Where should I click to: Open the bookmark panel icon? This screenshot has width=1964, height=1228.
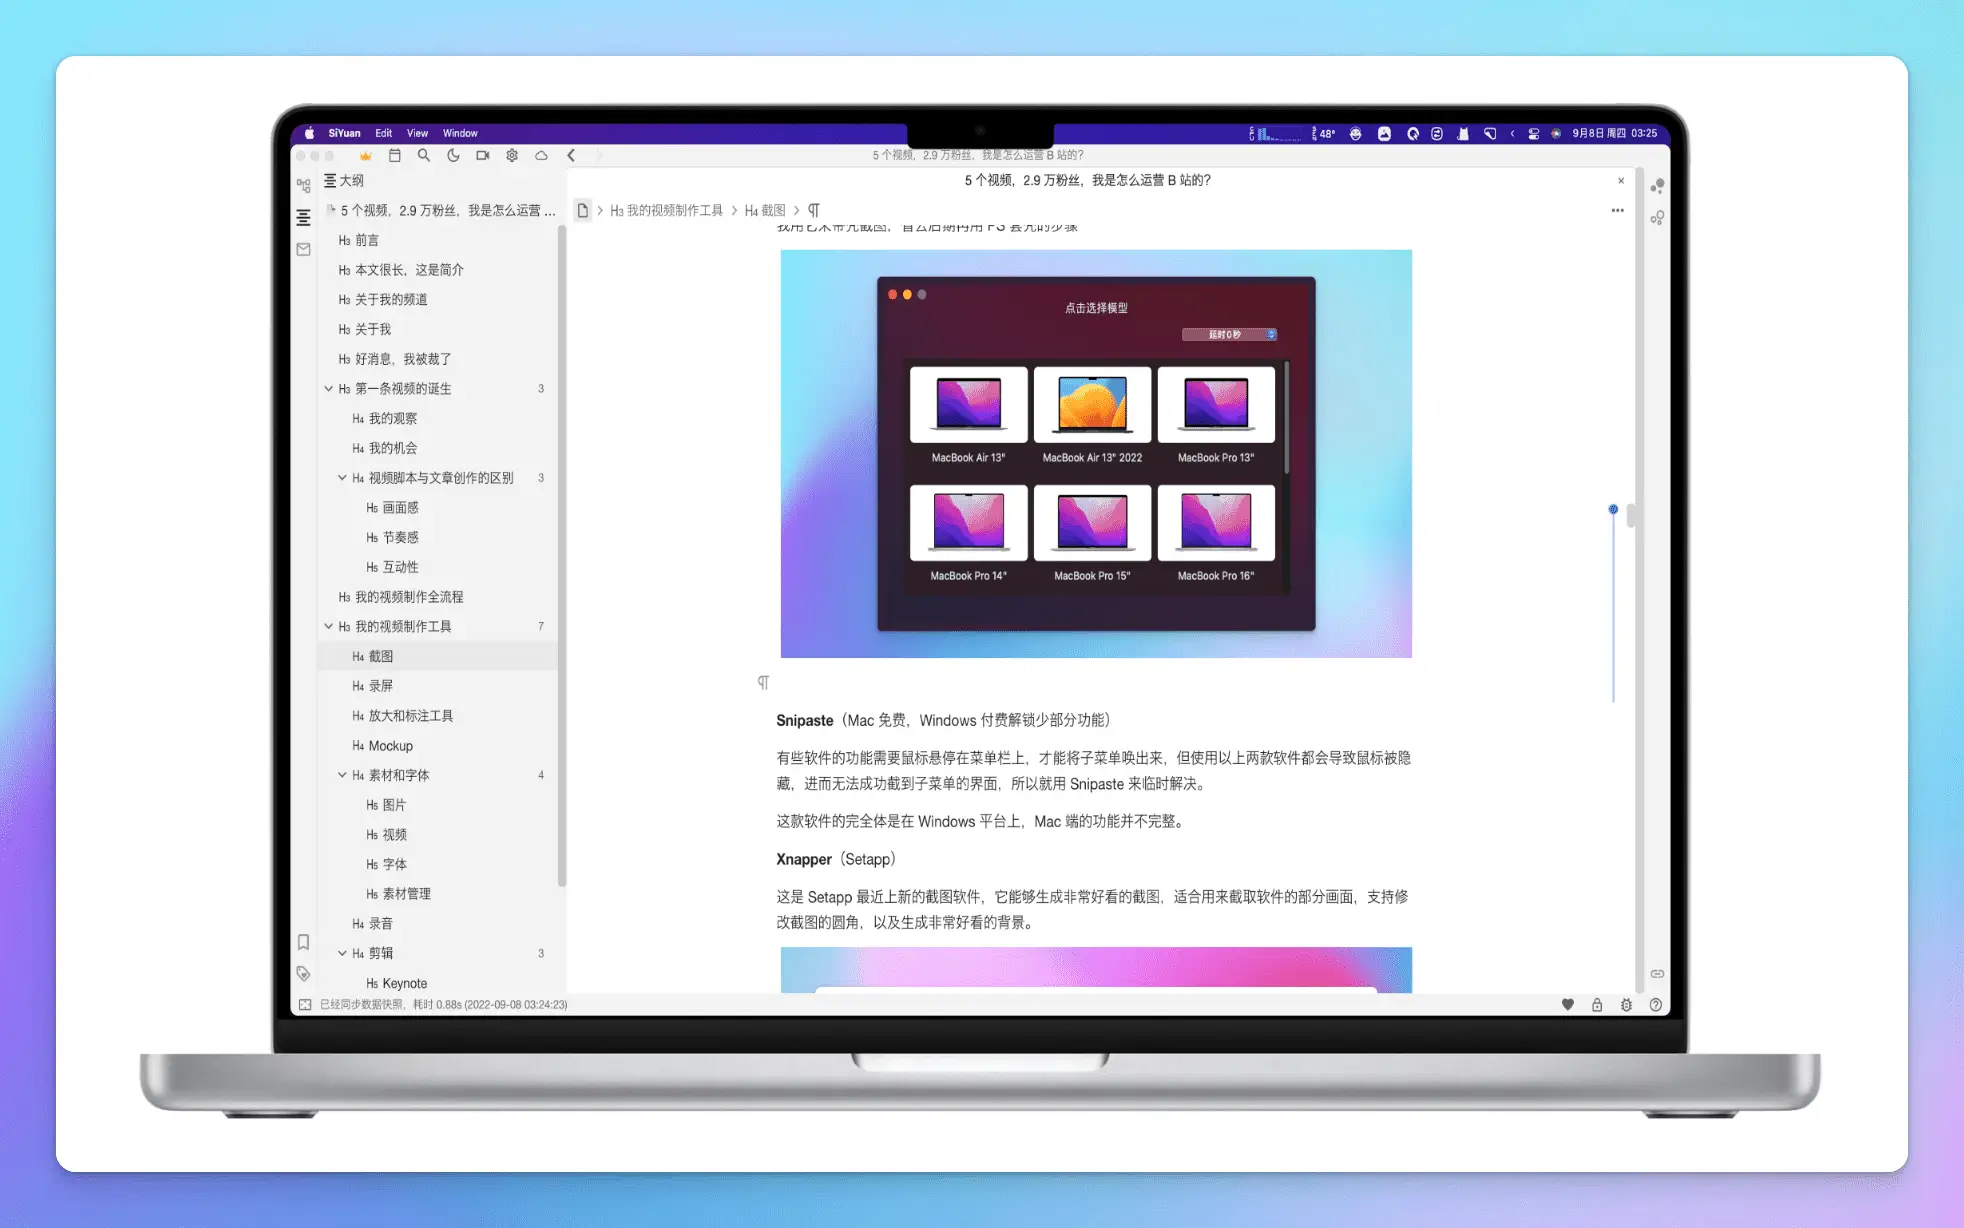(303, 942)
